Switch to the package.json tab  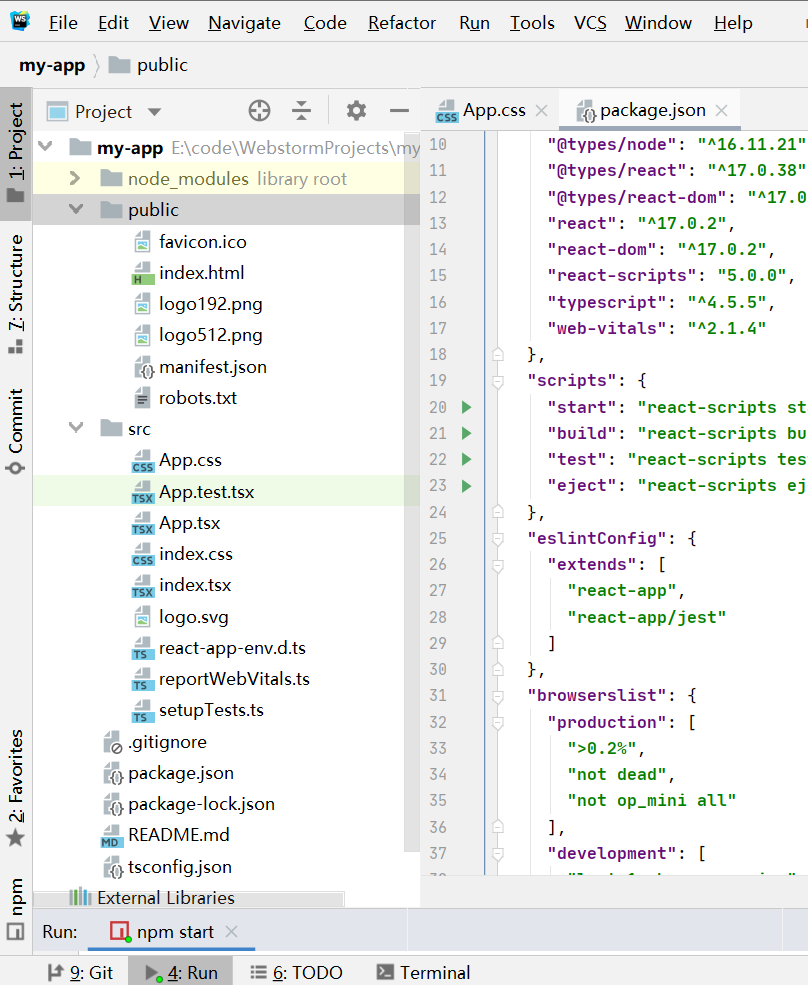[652, 110]
